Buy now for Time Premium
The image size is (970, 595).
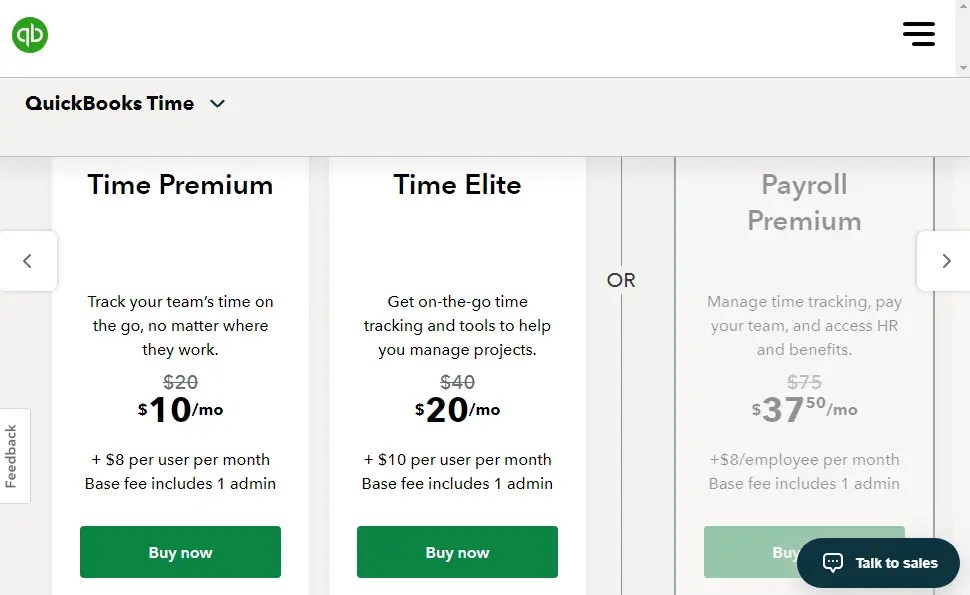[x=180, y=552]
